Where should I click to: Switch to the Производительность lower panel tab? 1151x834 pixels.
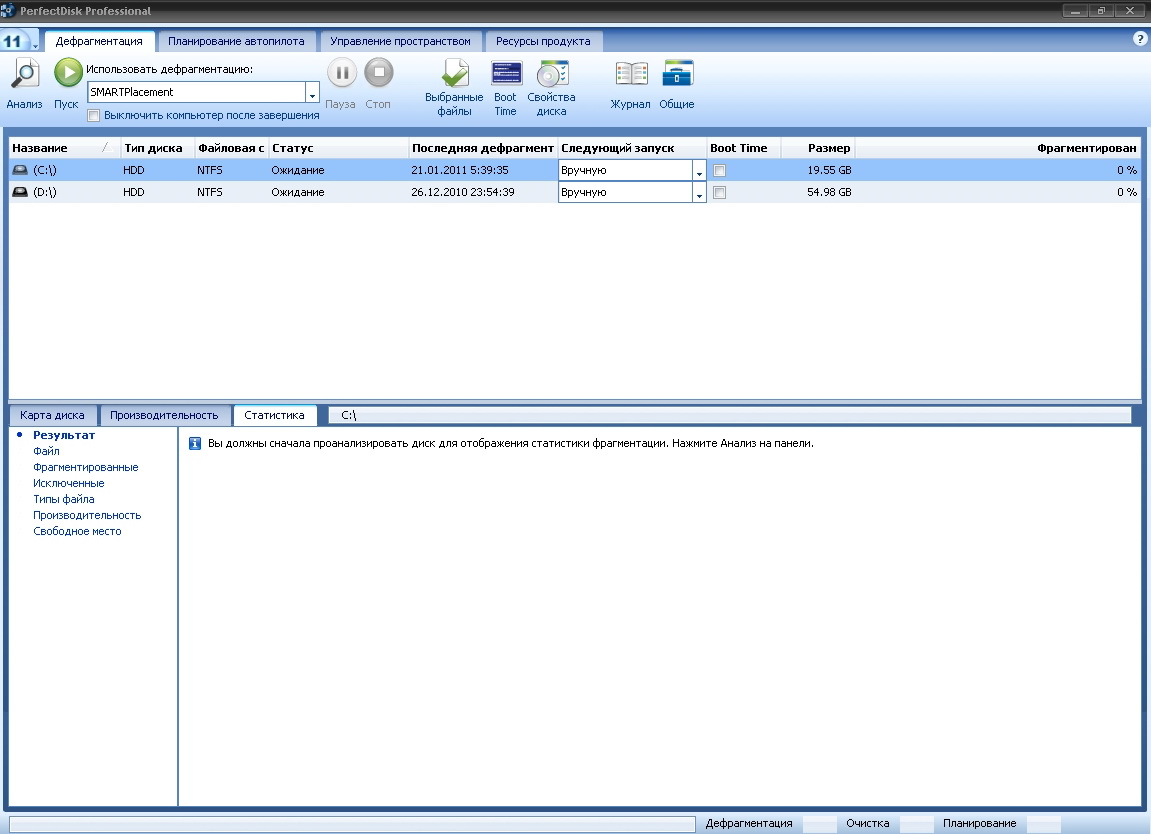point(164,415)
